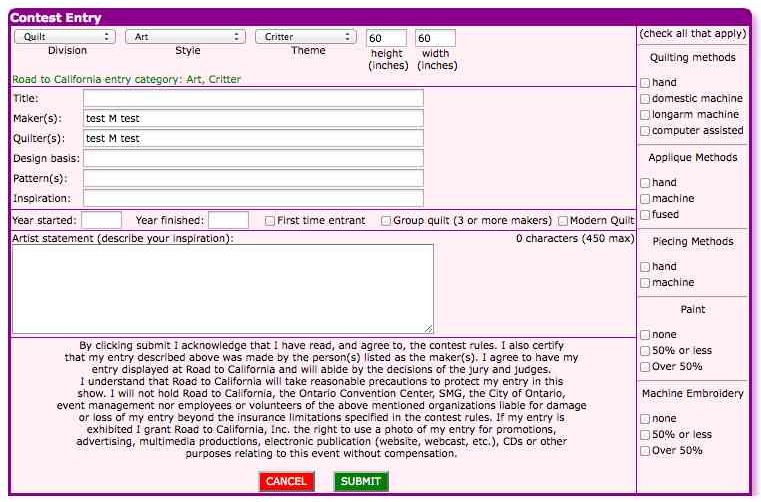Check Group quilt (3 or more makers)
Image resolution: width=761 pixels, height=502 pixels.
coord(386,221)
